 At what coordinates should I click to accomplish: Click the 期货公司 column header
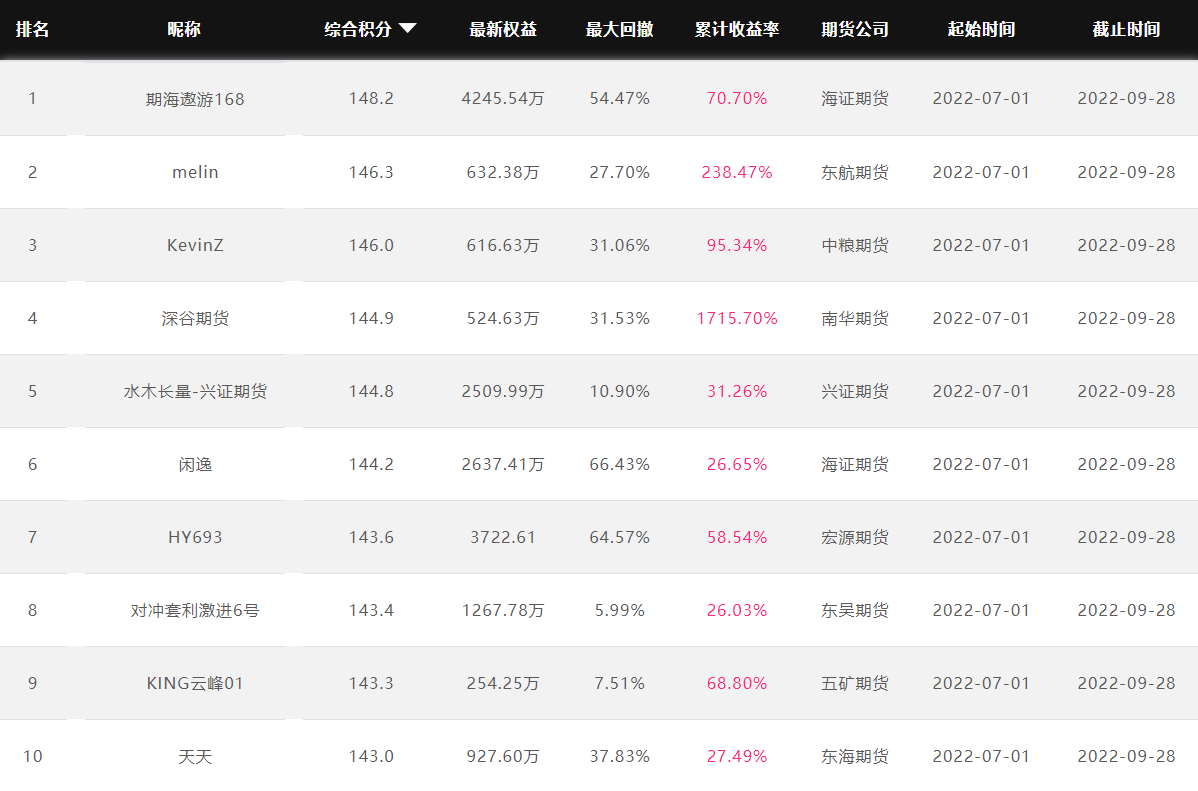coord(855,29)
